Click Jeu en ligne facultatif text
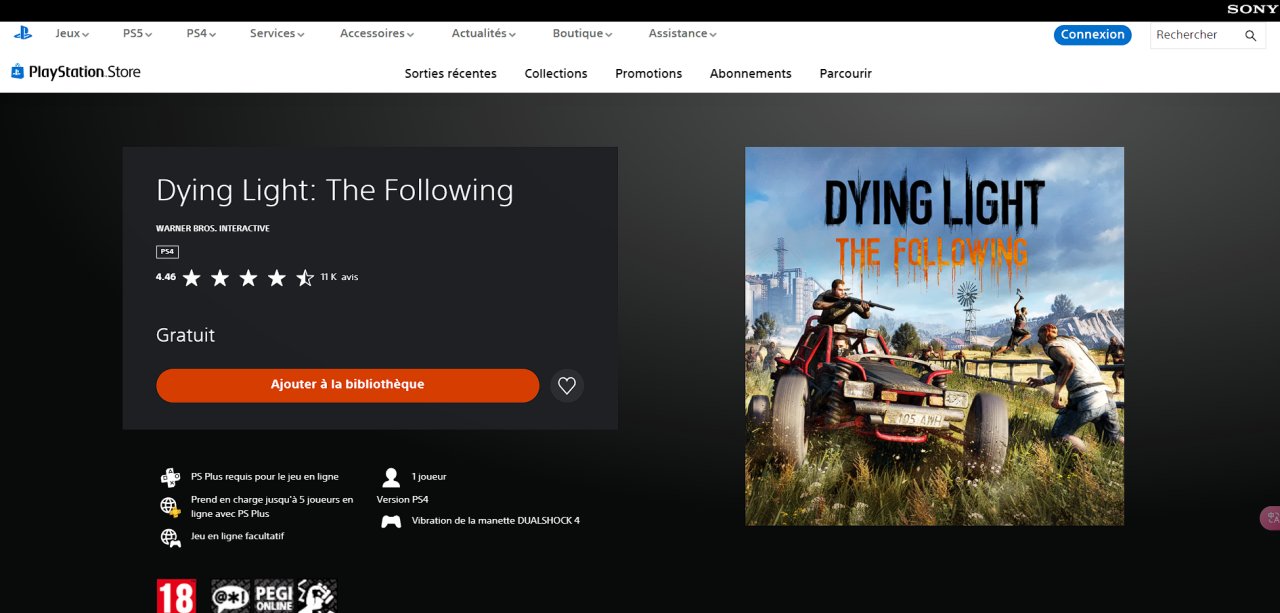This screenshot has height=613, width=1280. click(237, 536)
